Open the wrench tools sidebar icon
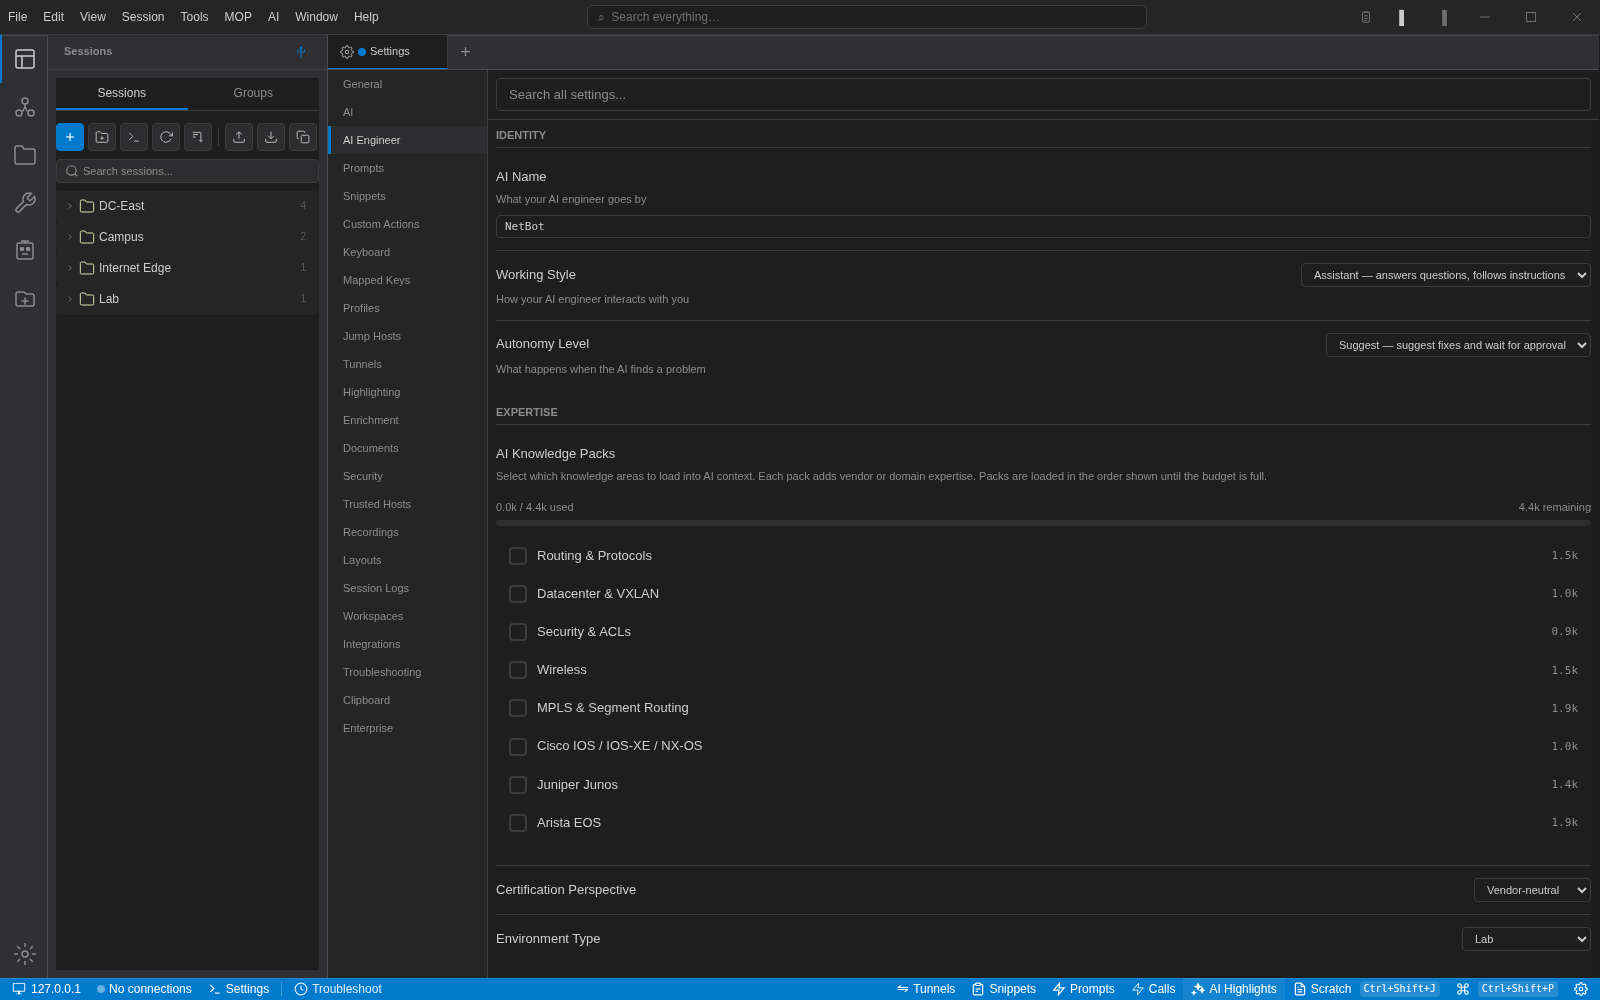Viewport: 1600px width, 1000px height. [x=25, y=203]
